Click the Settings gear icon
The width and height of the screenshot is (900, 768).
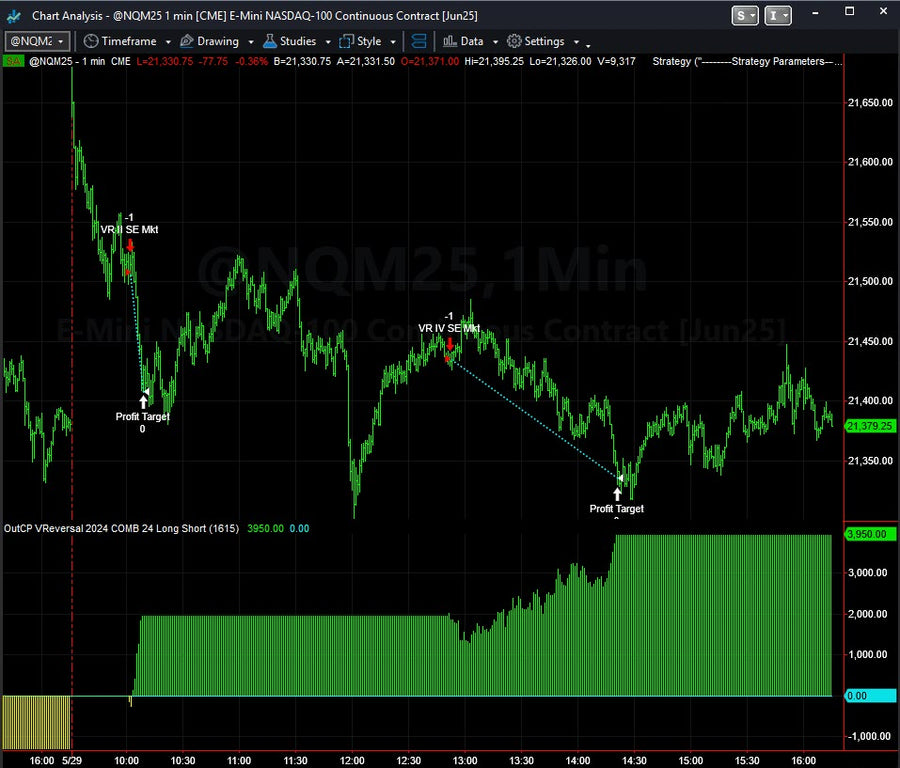click(x=514, y=41)
